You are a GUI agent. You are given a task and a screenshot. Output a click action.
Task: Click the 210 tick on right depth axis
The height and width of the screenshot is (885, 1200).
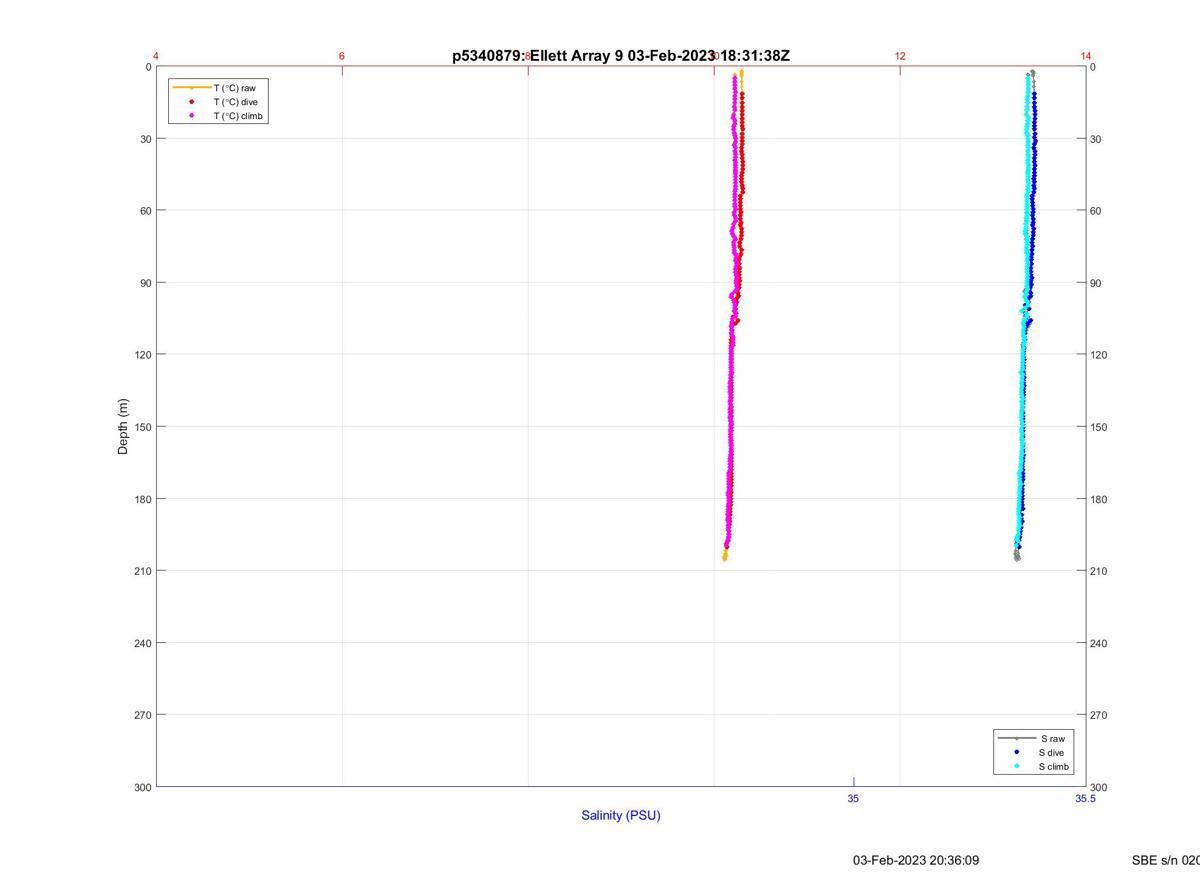(x=1099, y=571)
